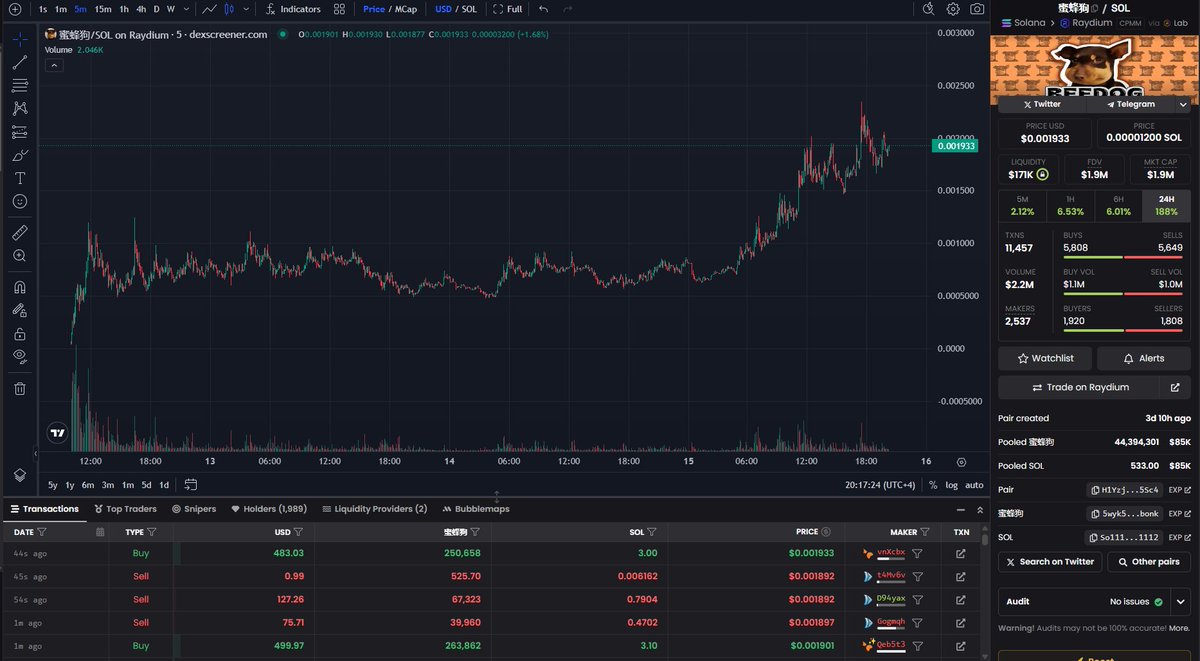Open the chart style dropdown arrow
Screen dimensions: 1200x661
[x=246, y=9]
